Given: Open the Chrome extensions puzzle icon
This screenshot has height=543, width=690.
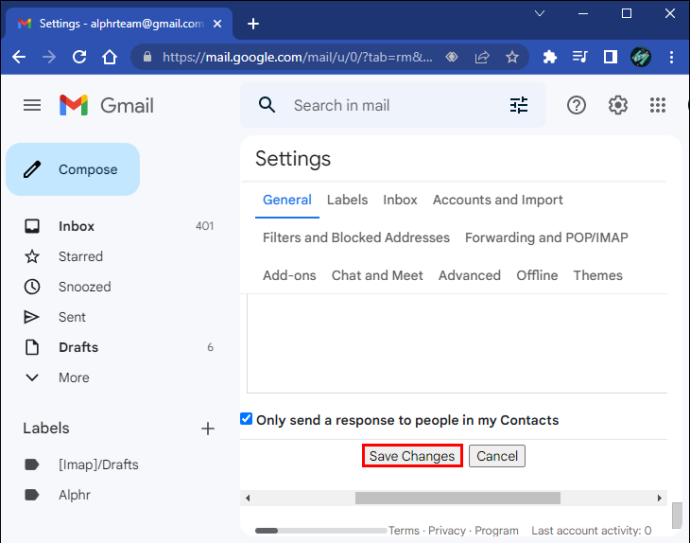Looking at the screenshot, I should click(550, 57).
